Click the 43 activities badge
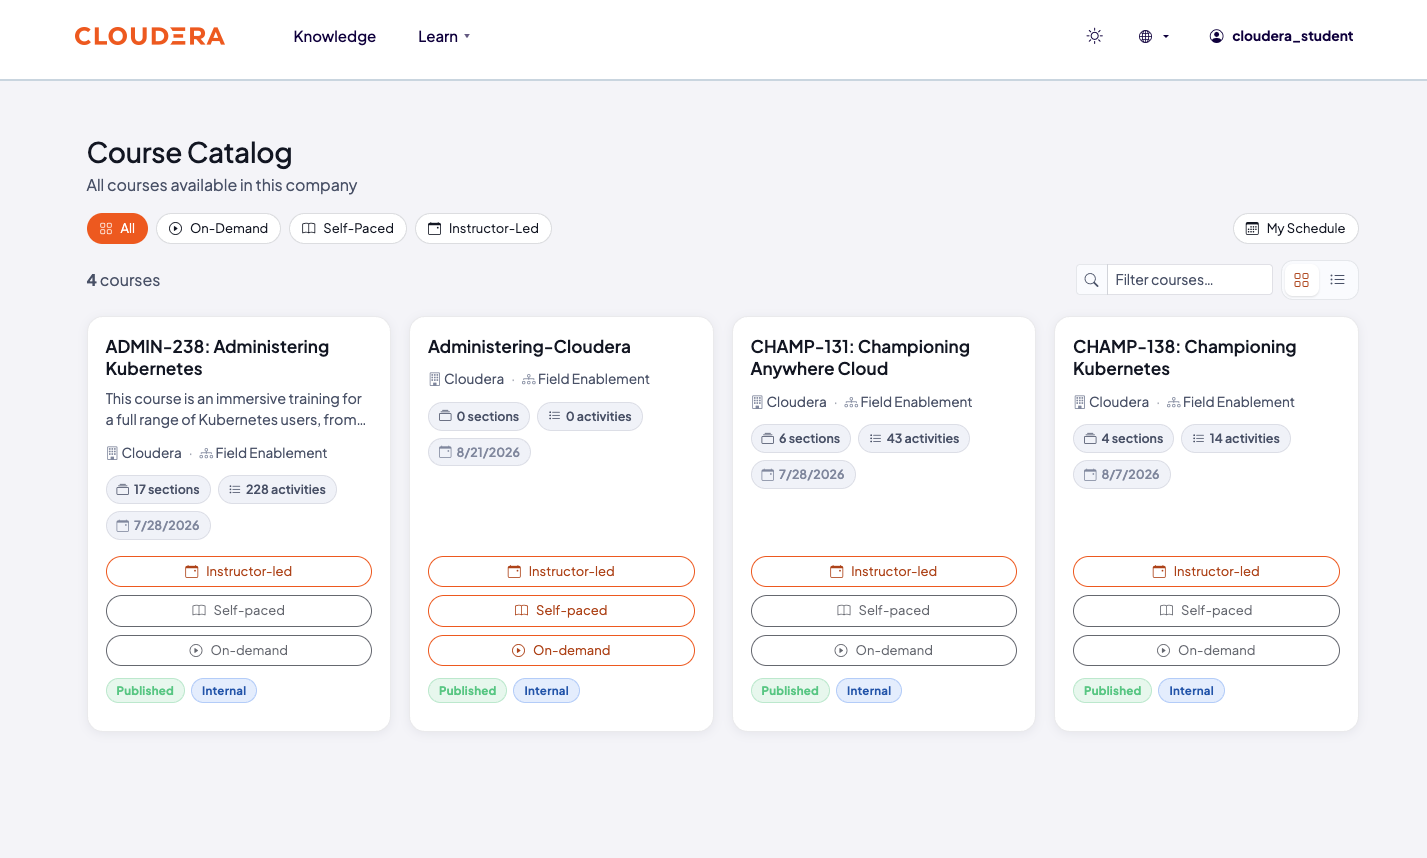 tap(914, 438)
